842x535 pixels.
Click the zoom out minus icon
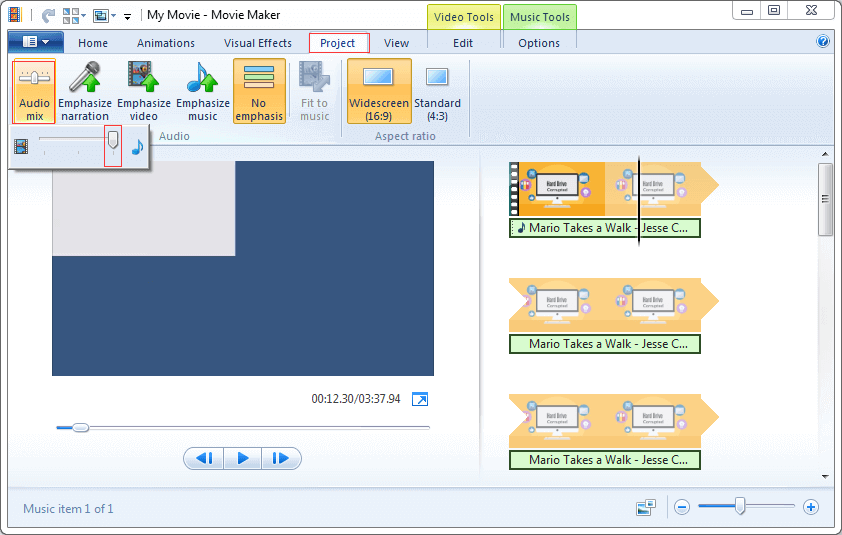click(682, 507)
